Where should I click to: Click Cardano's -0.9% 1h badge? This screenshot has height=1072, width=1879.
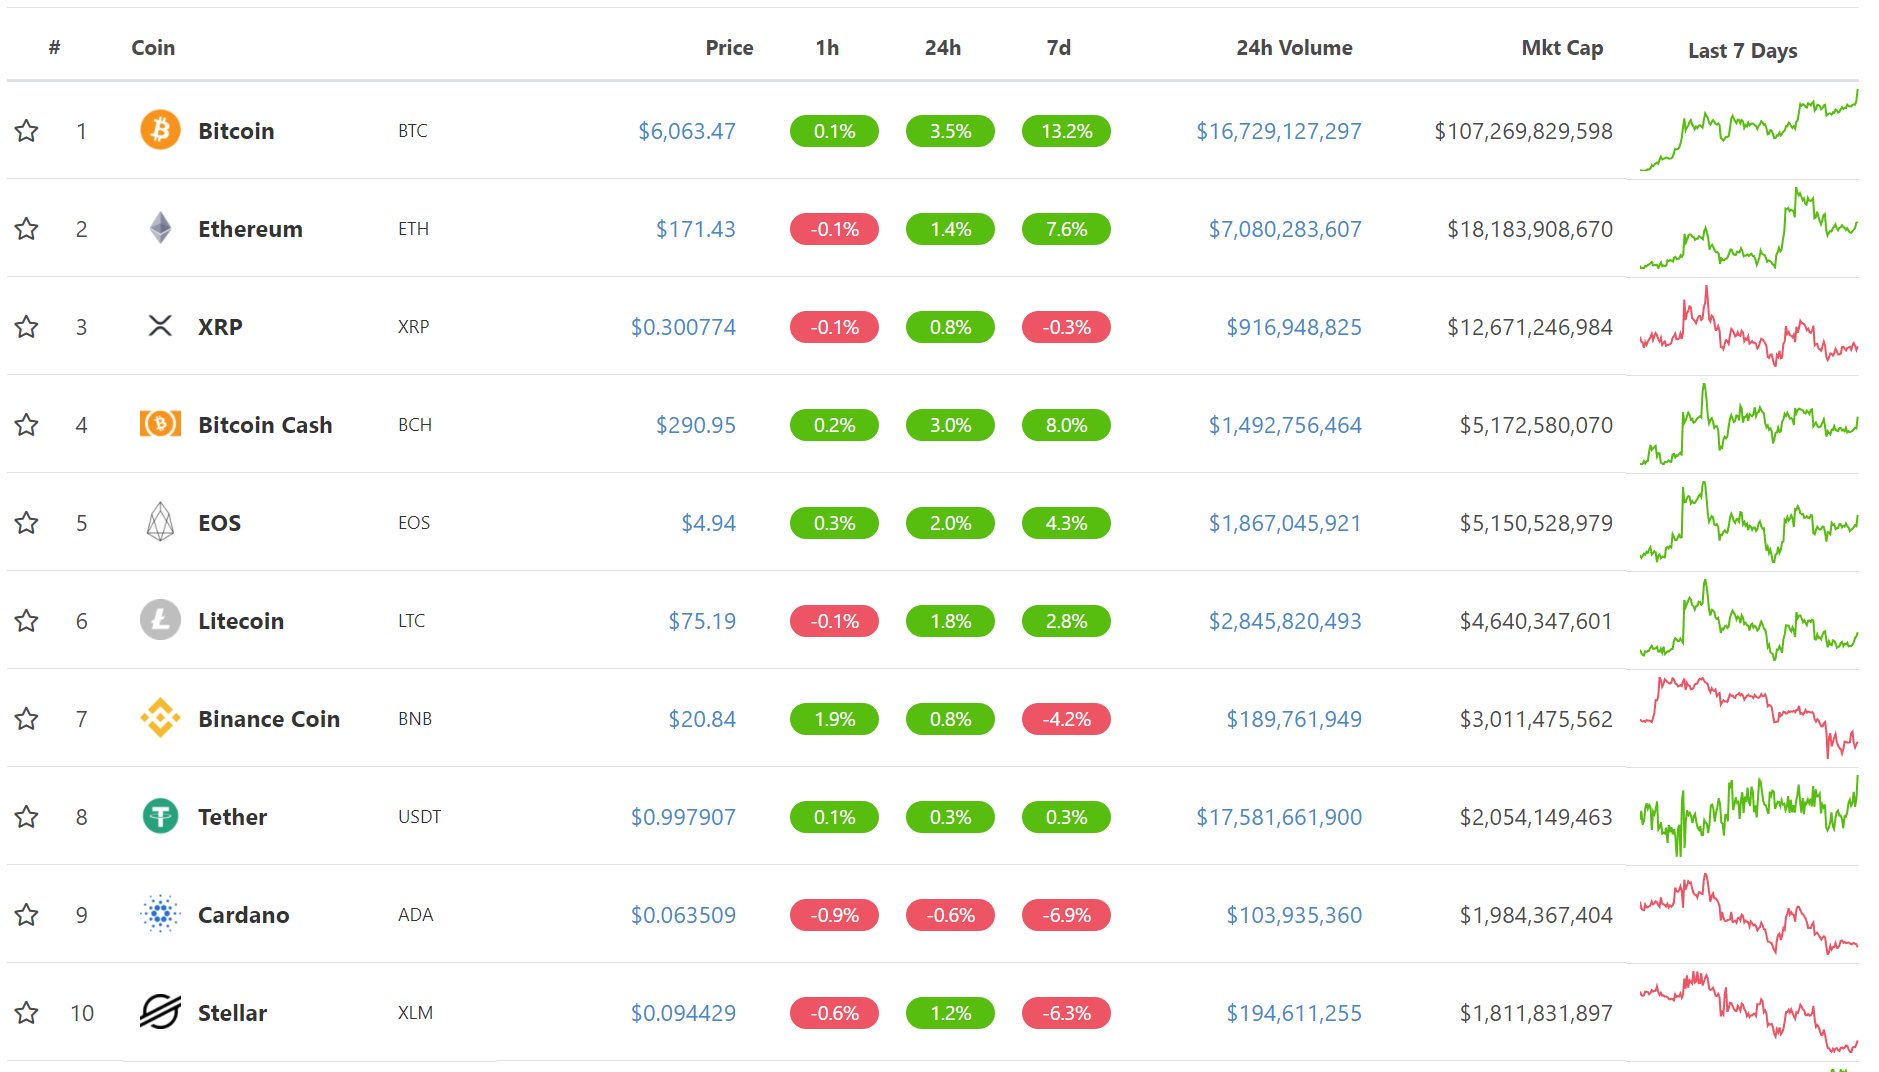pos(834,914)
